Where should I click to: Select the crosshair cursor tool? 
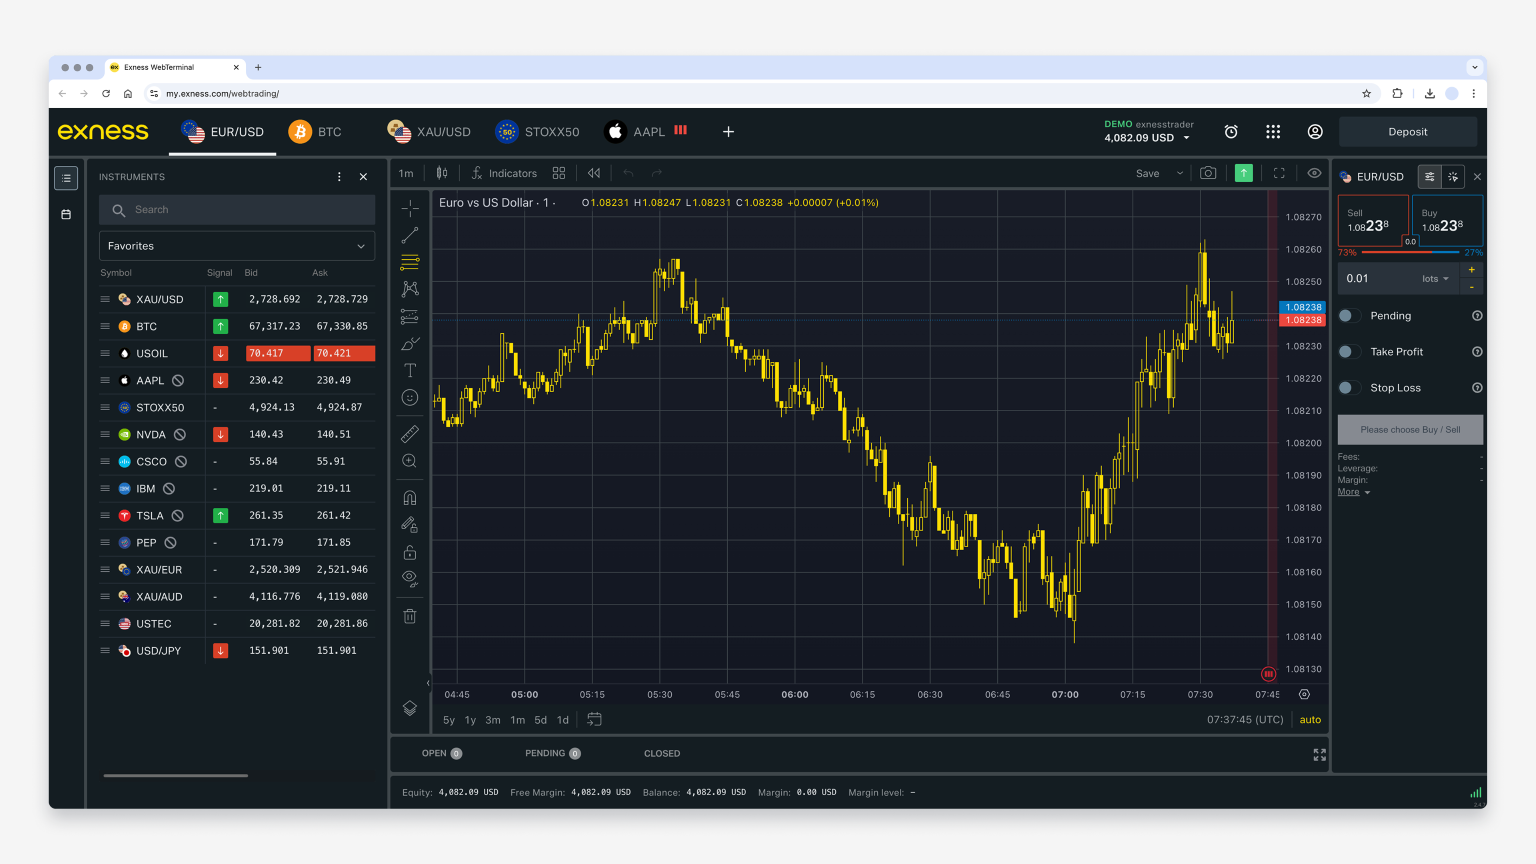(x=410, y=208)
